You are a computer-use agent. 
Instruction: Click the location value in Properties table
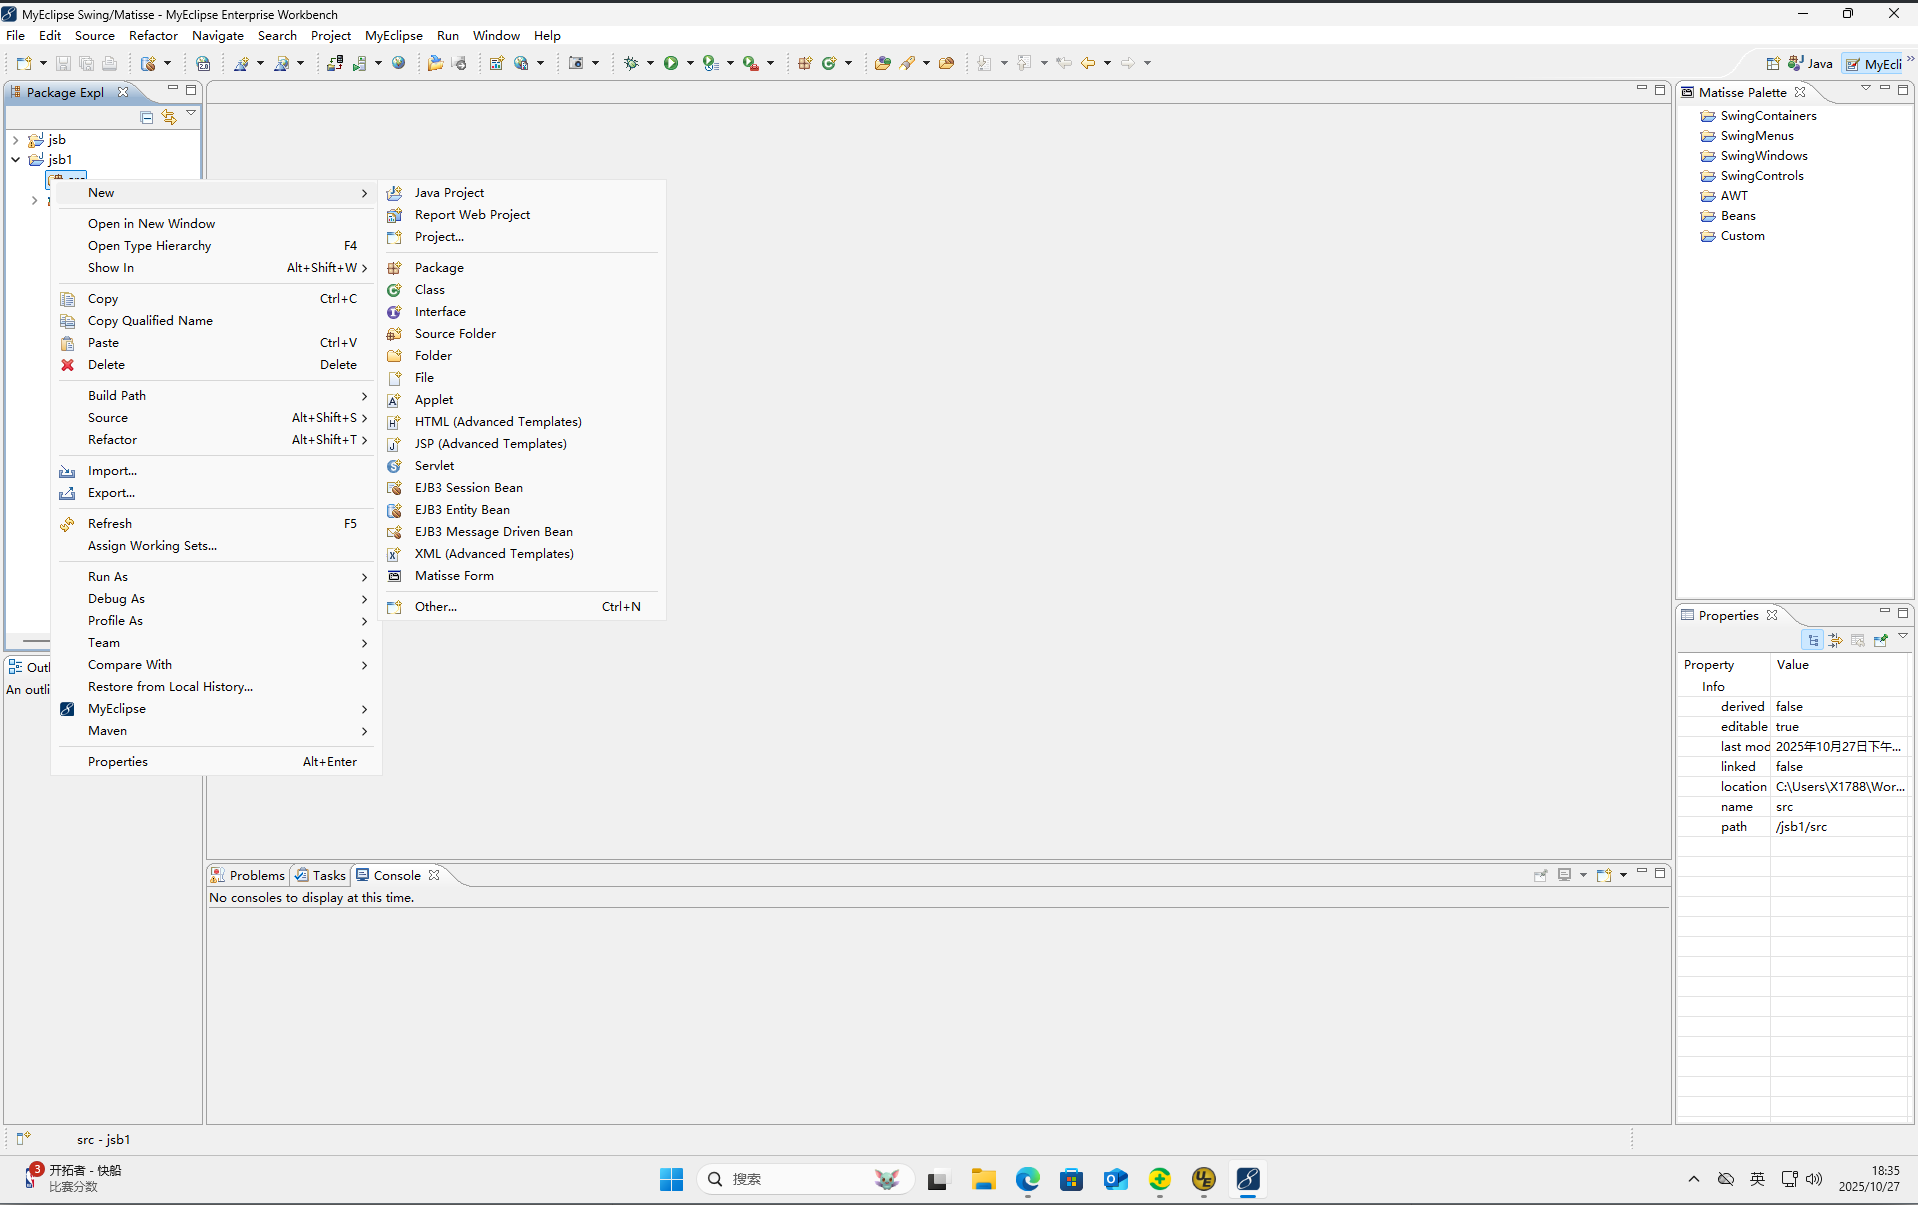click(x=1840, y=787)
